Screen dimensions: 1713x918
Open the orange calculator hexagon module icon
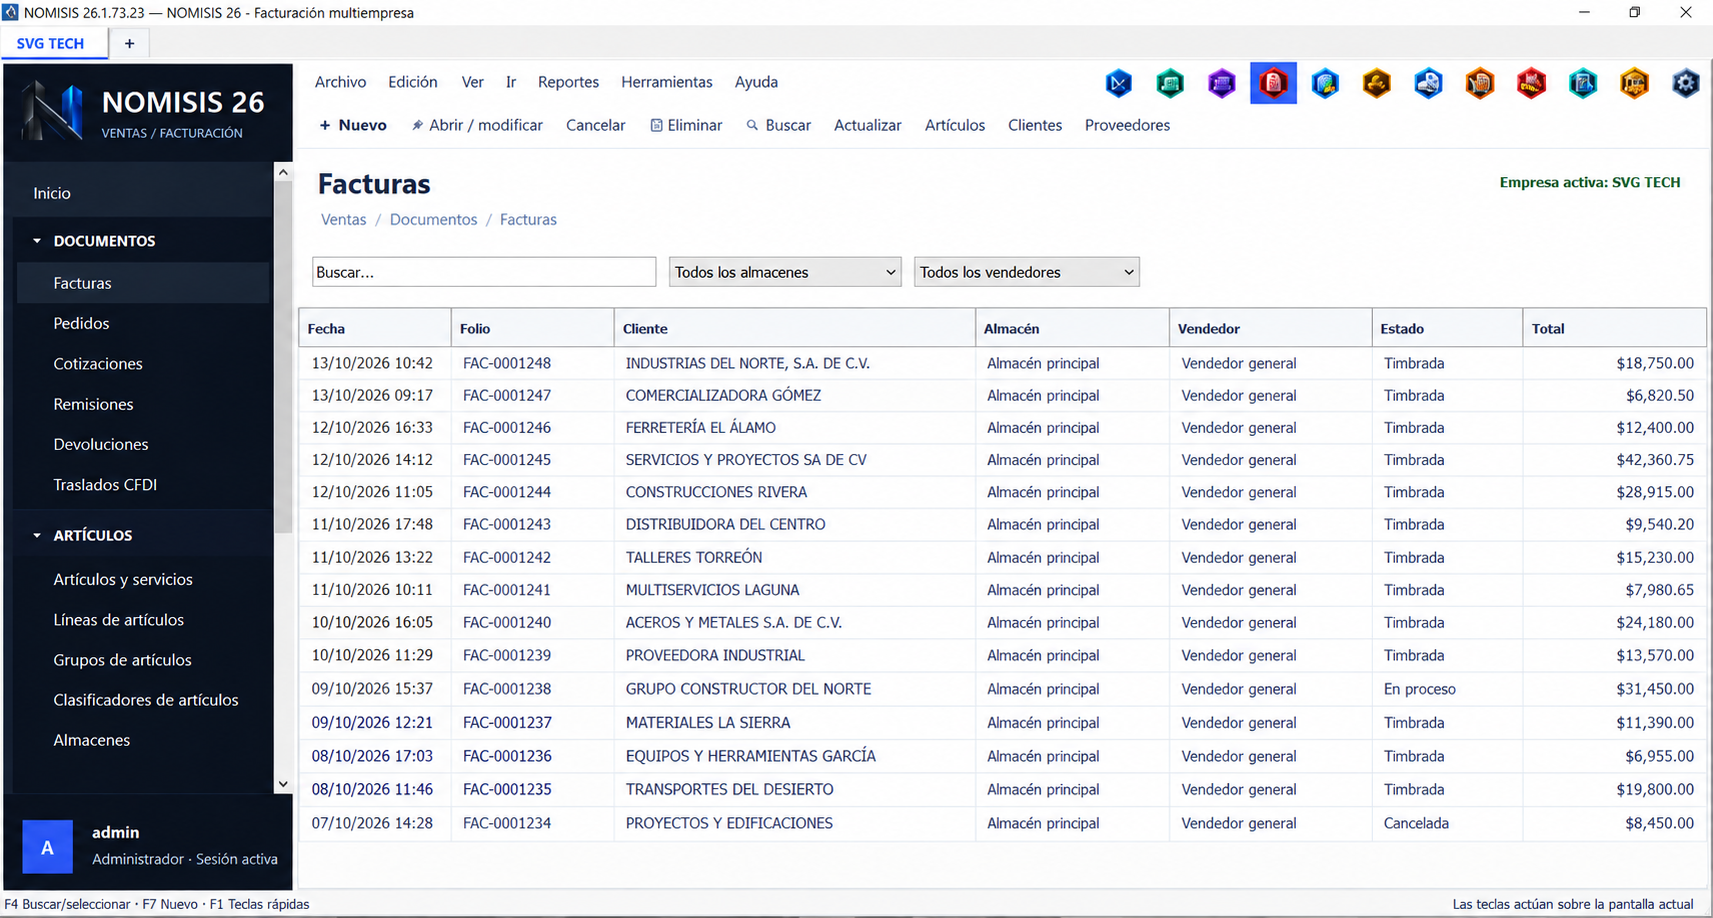click(1480, 83)
